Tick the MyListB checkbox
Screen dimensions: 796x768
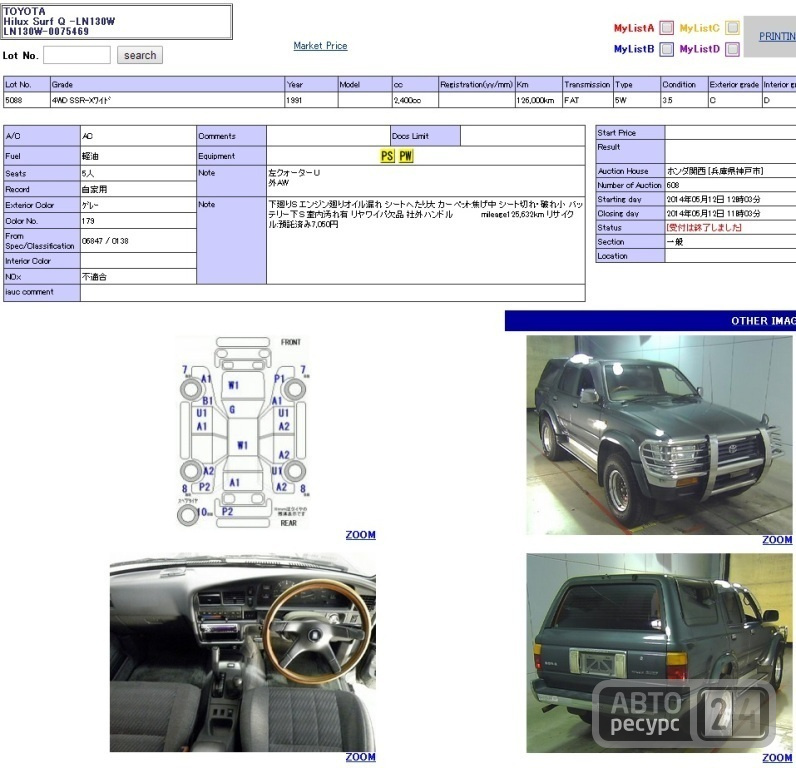coord(667,49)
